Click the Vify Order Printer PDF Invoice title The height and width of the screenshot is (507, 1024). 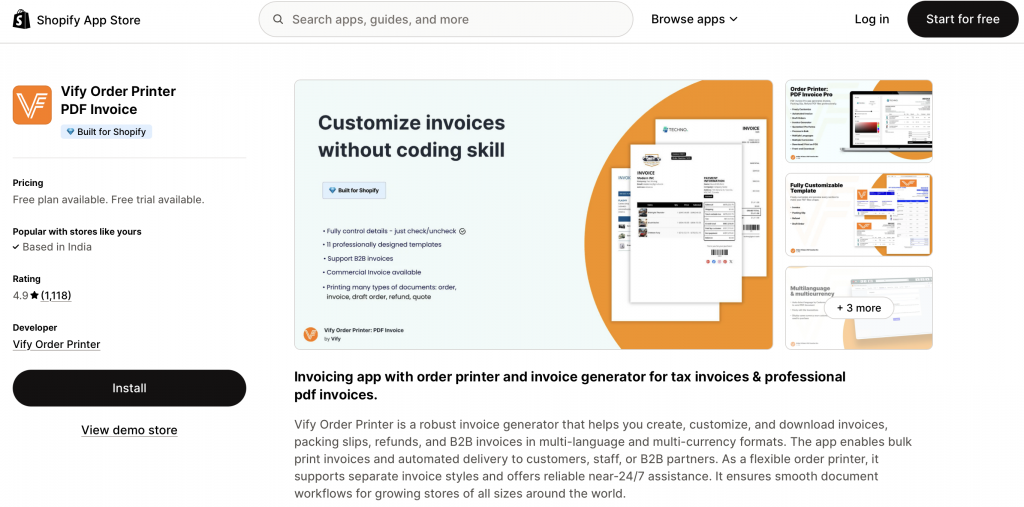point(118,100)
